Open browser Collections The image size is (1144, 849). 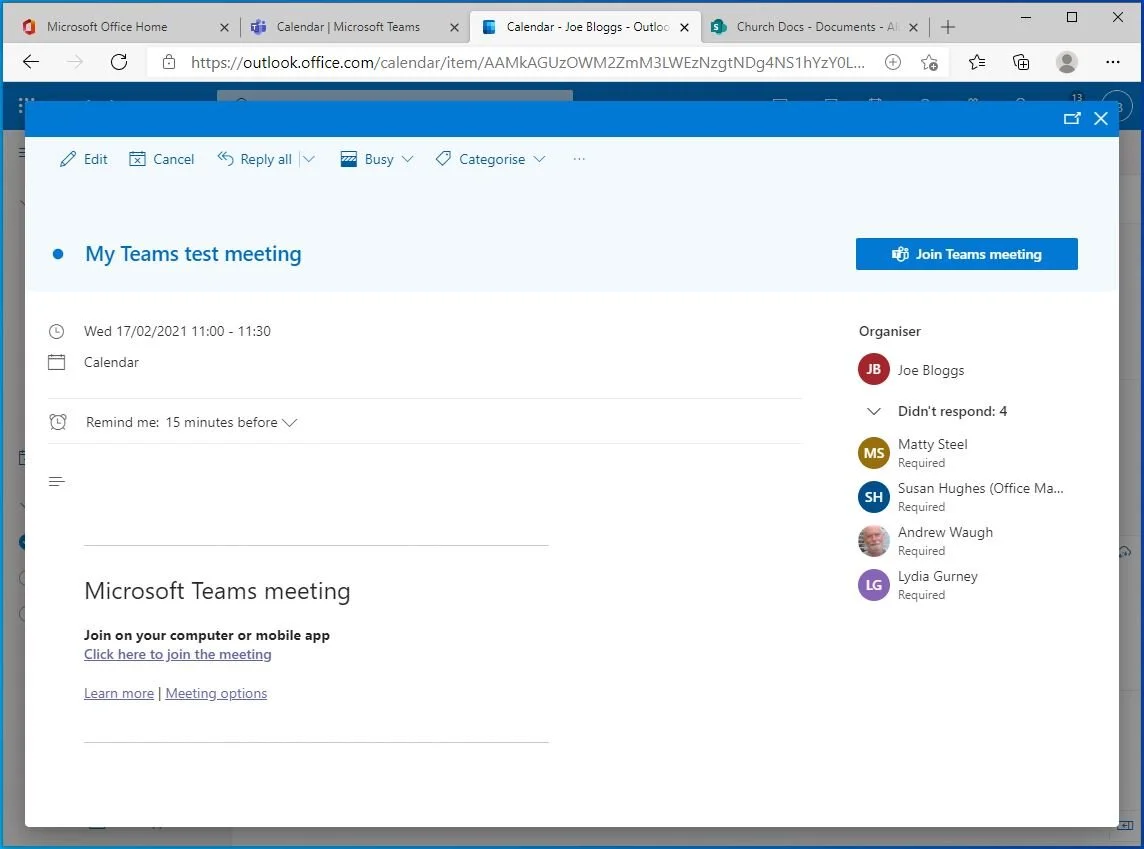1021,62
